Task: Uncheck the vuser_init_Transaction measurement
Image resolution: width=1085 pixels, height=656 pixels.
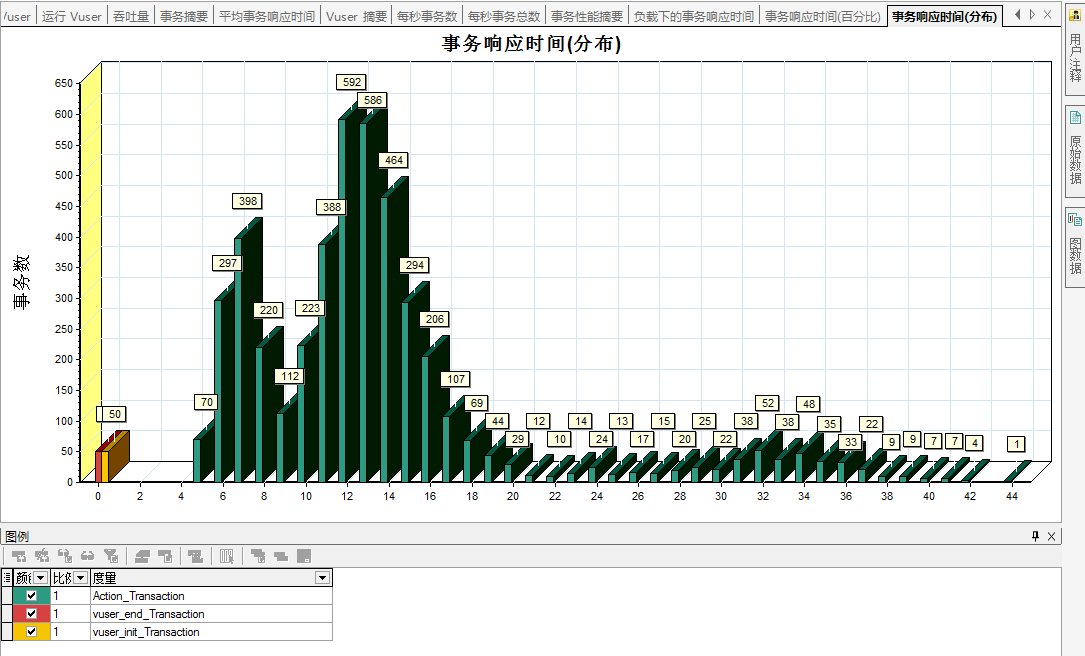Action: (32, 630)
